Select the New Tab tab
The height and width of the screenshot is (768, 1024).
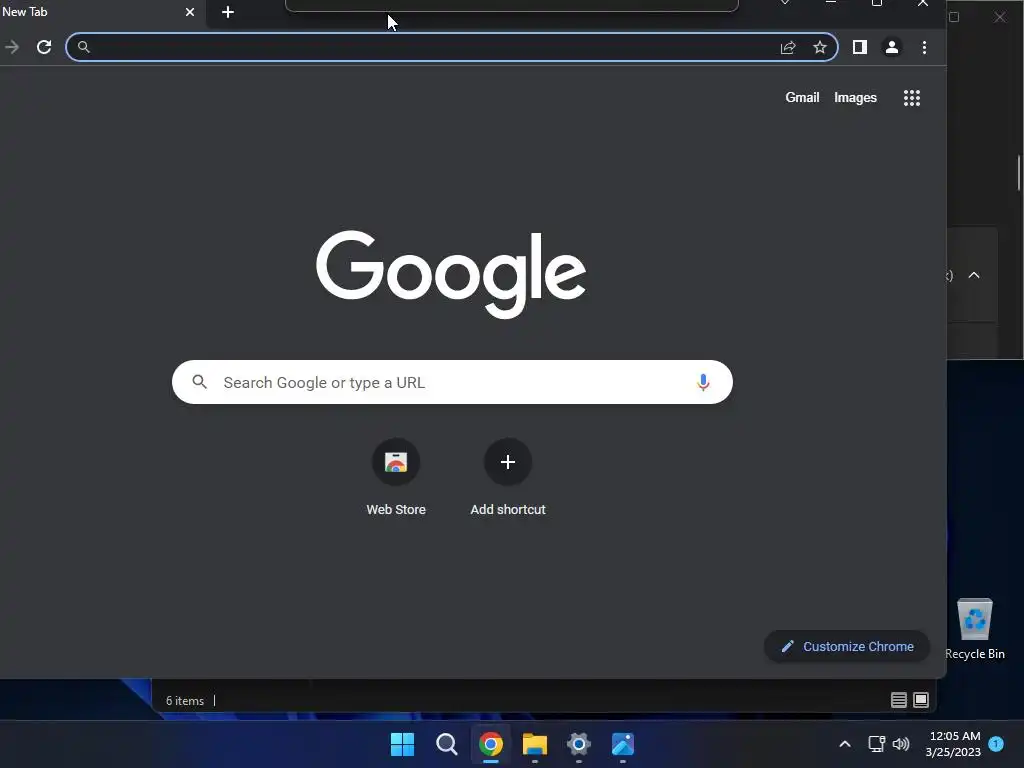click(x=91, y=12)
